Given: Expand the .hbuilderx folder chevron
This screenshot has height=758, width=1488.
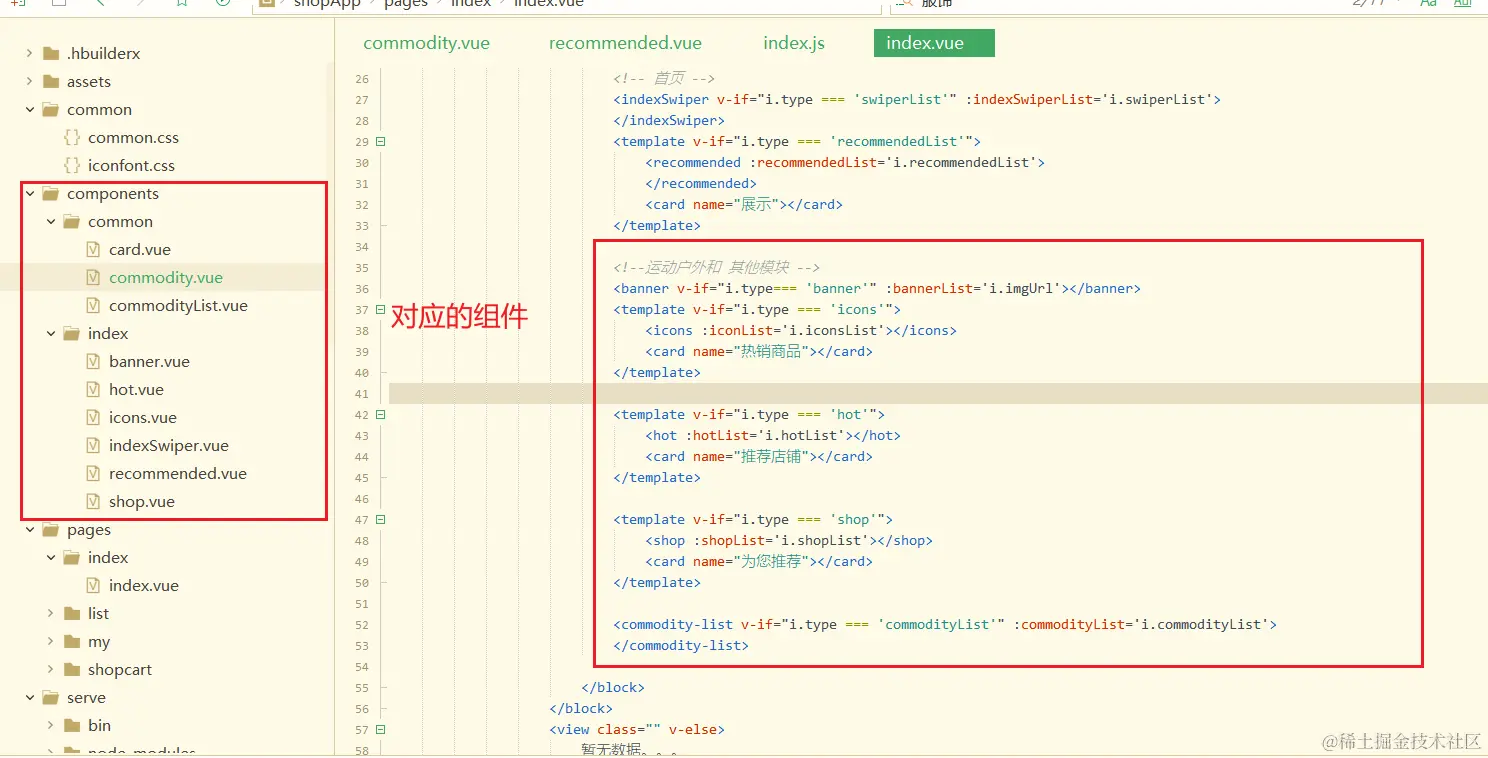Looking at the screenshot, I should (x=30, y=54).
